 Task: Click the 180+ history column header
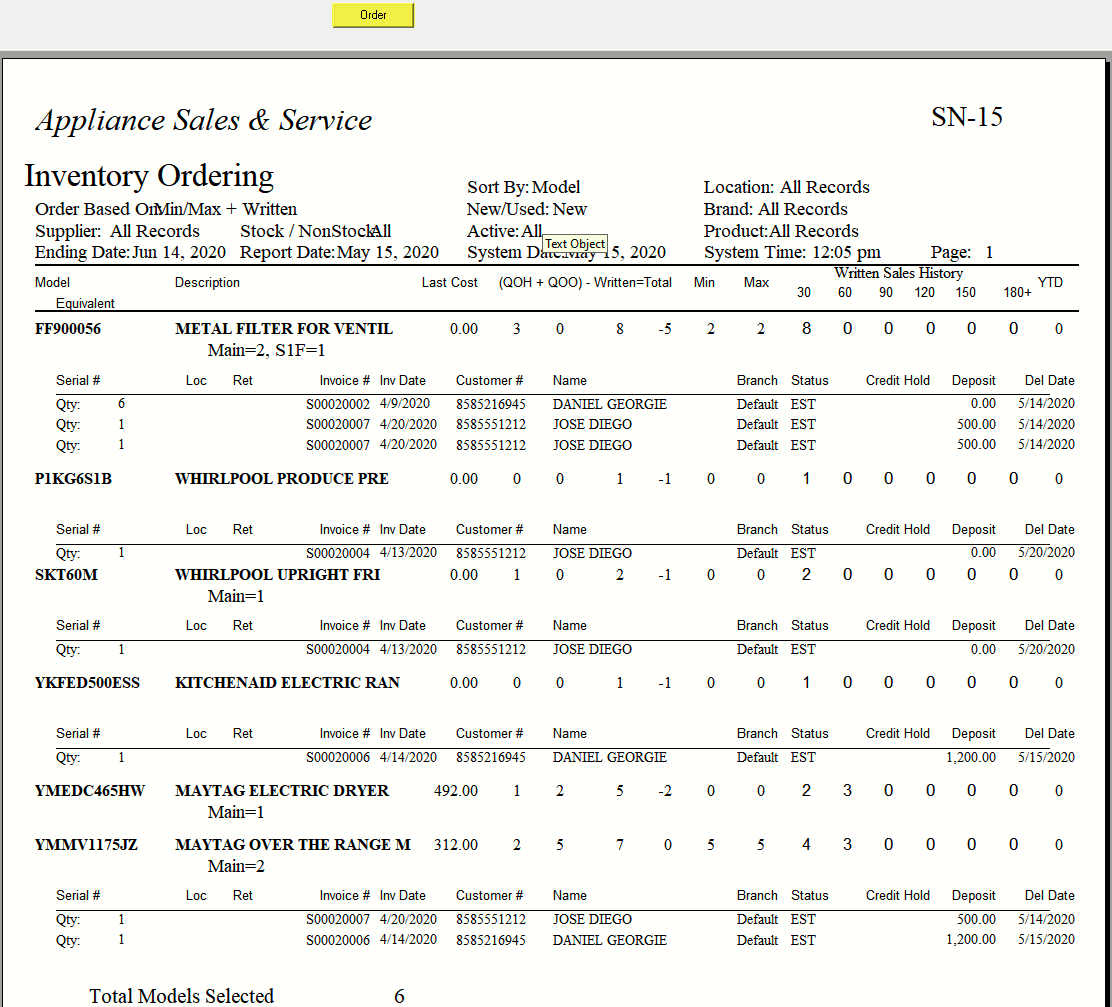1017,292
